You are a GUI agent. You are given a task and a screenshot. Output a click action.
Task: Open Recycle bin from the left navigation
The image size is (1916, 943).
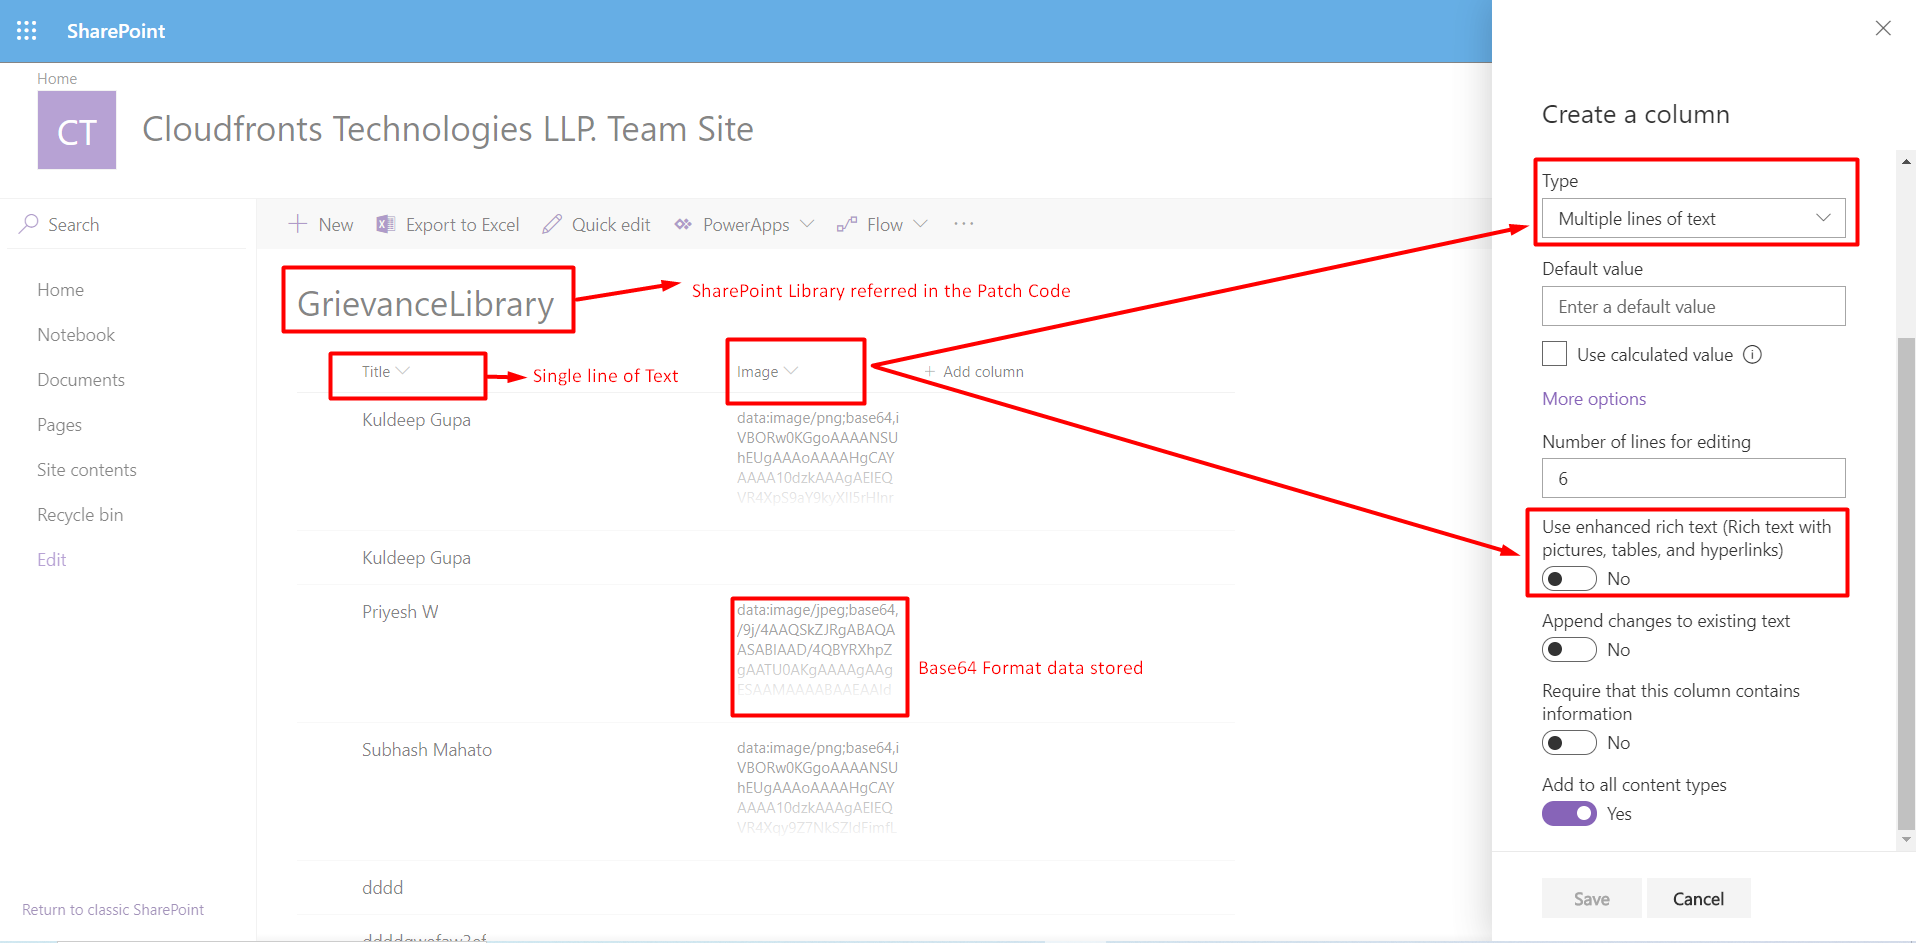pos(80,515)
